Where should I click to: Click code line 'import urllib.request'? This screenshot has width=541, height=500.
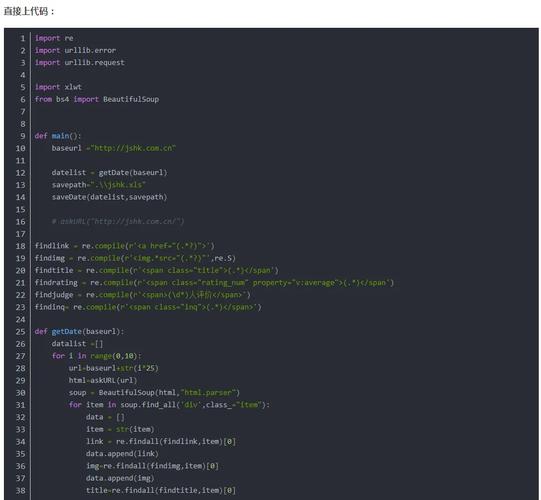pos(79,62)
